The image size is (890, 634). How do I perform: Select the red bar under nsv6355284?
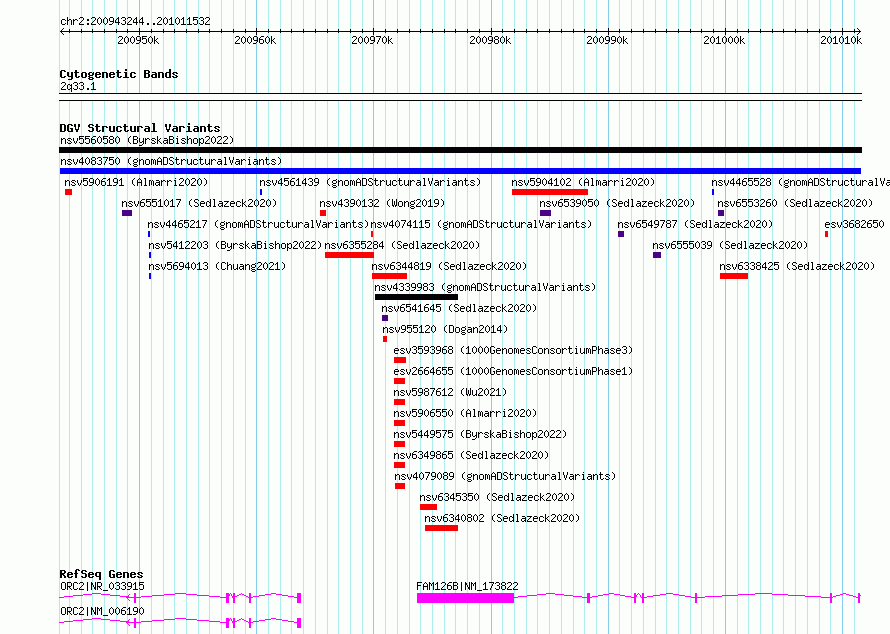350,255
